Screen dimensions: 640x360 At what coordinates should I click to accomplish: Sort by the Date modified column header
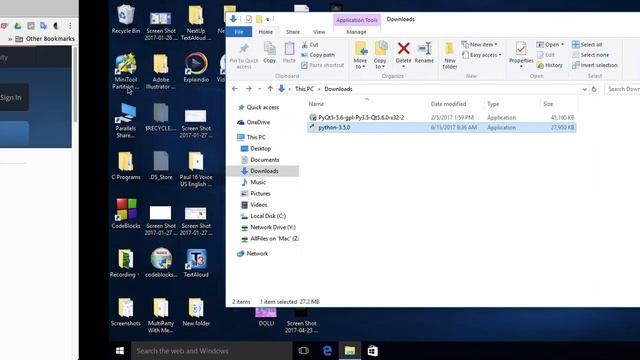pos(448,104)
